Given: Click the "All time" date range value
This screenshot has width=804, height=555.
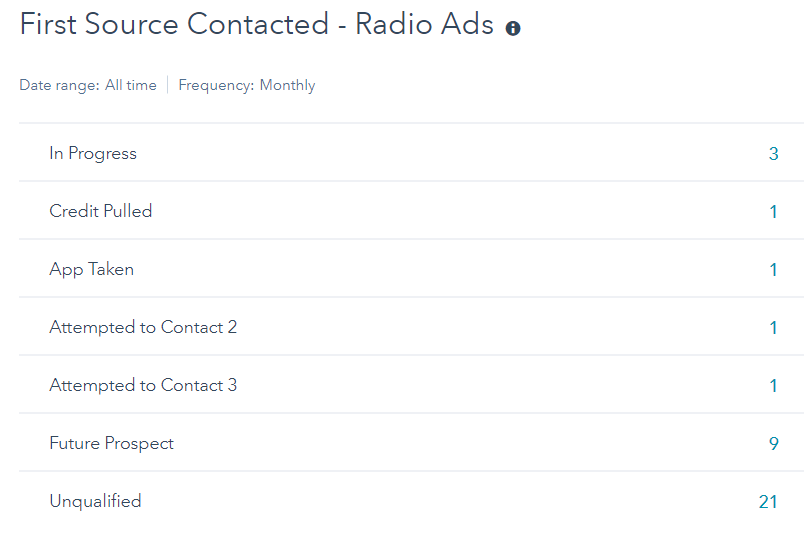Looking at the screenshot, I should (131, 86).
